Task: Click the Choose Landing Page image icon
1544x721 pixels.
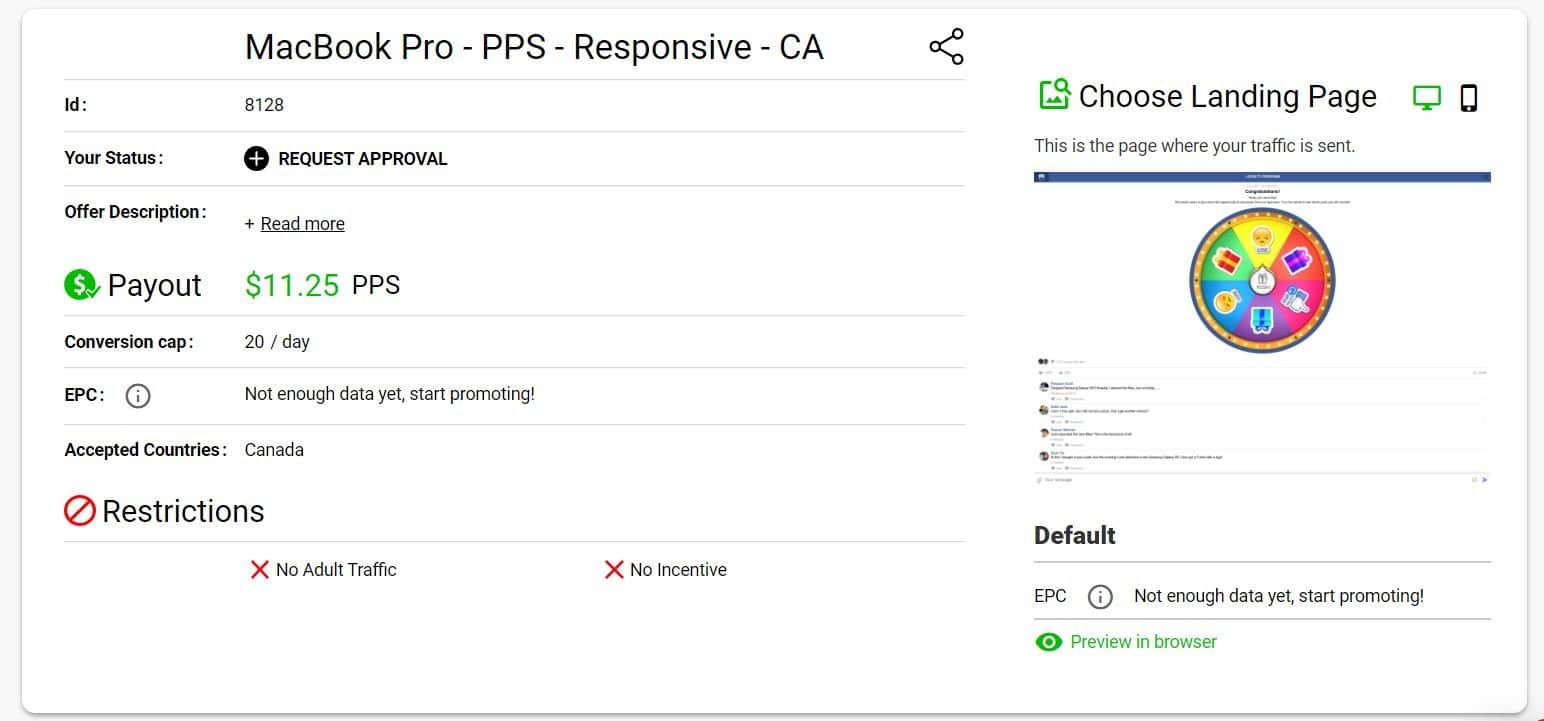Action: [1055, 95]
